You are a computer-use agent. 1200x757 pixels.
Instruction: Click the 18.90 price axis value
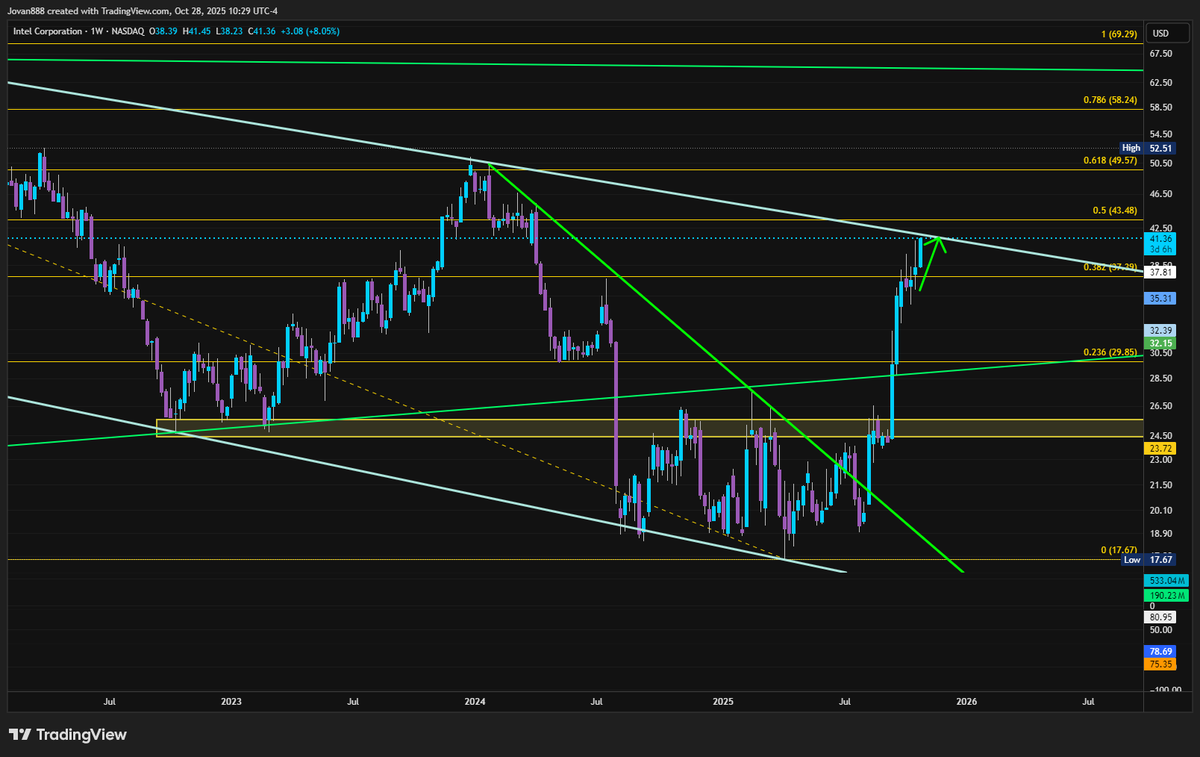click(x=1161, y=533)
